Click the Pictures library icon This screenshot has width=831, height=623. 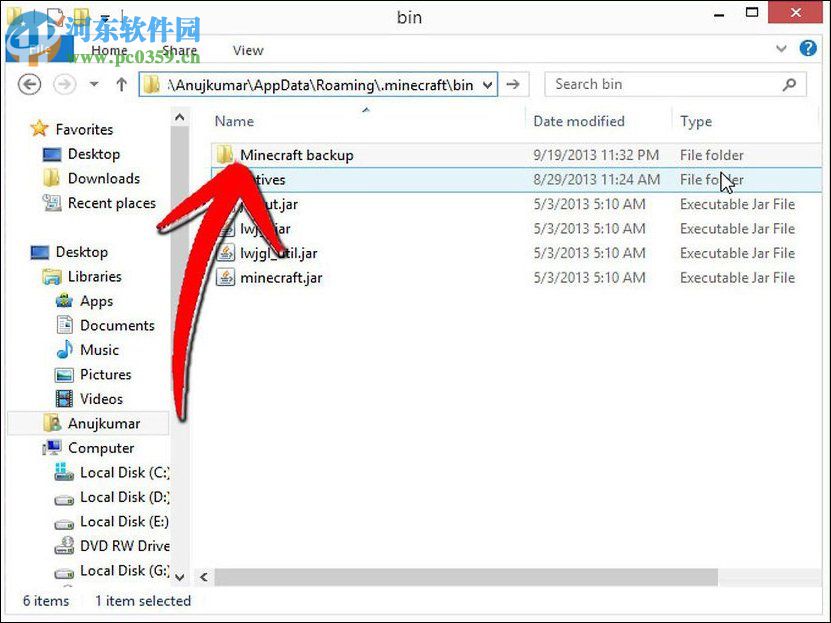(64, 375)
